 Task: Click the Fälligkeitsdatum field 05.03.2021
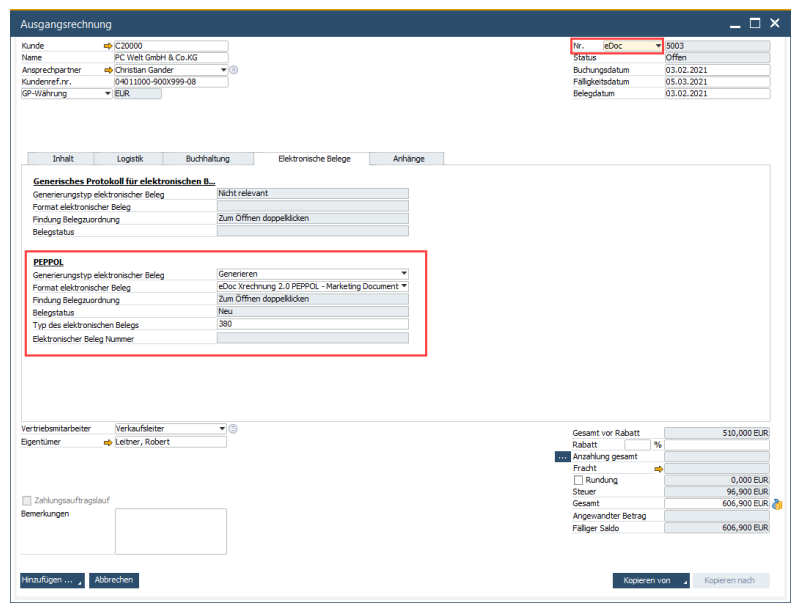(717, 82)
